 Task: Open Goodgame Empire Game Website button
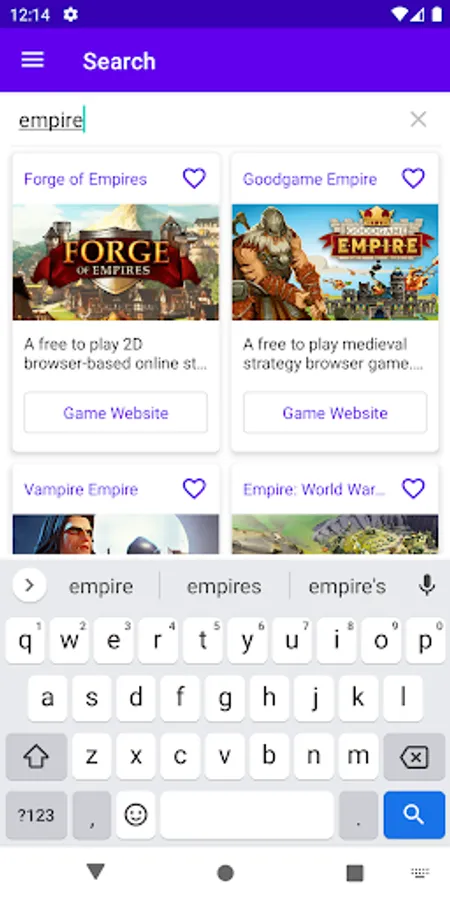coord(335,413)
